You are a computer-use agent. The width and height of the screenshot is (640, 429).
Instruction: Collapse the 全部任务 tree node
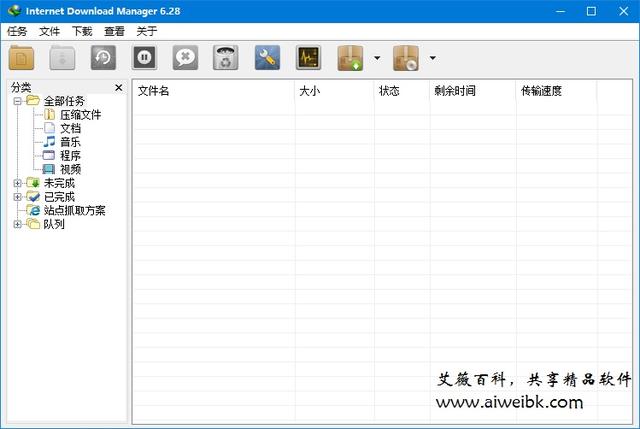coord(17,101)
